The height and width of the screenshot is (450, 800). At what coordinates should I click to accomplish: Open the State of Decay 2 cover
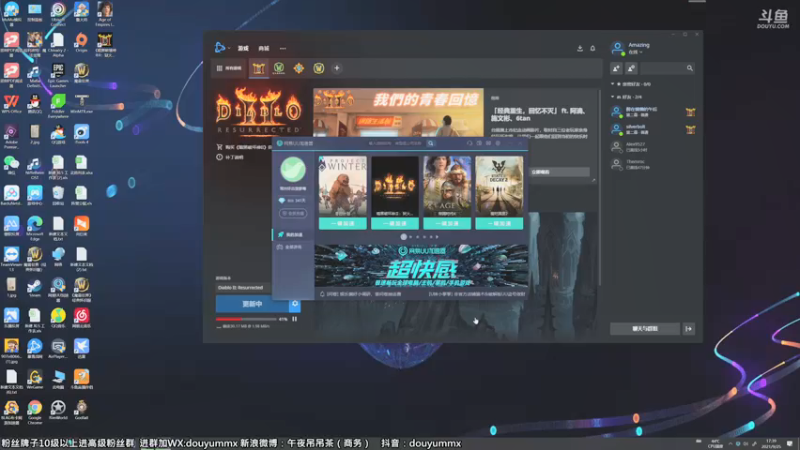[x=499, y=187]
